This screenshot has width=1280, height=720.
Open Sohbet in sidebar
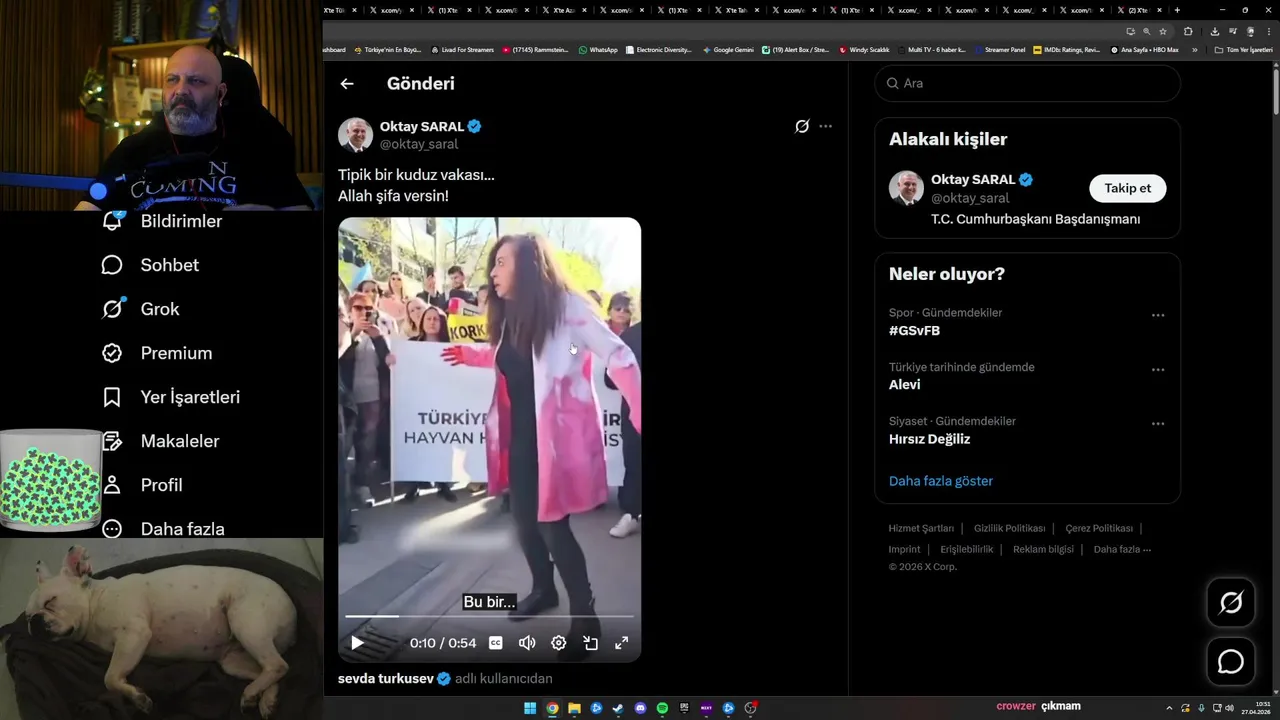pyautogui.click(x=150, y=265)
